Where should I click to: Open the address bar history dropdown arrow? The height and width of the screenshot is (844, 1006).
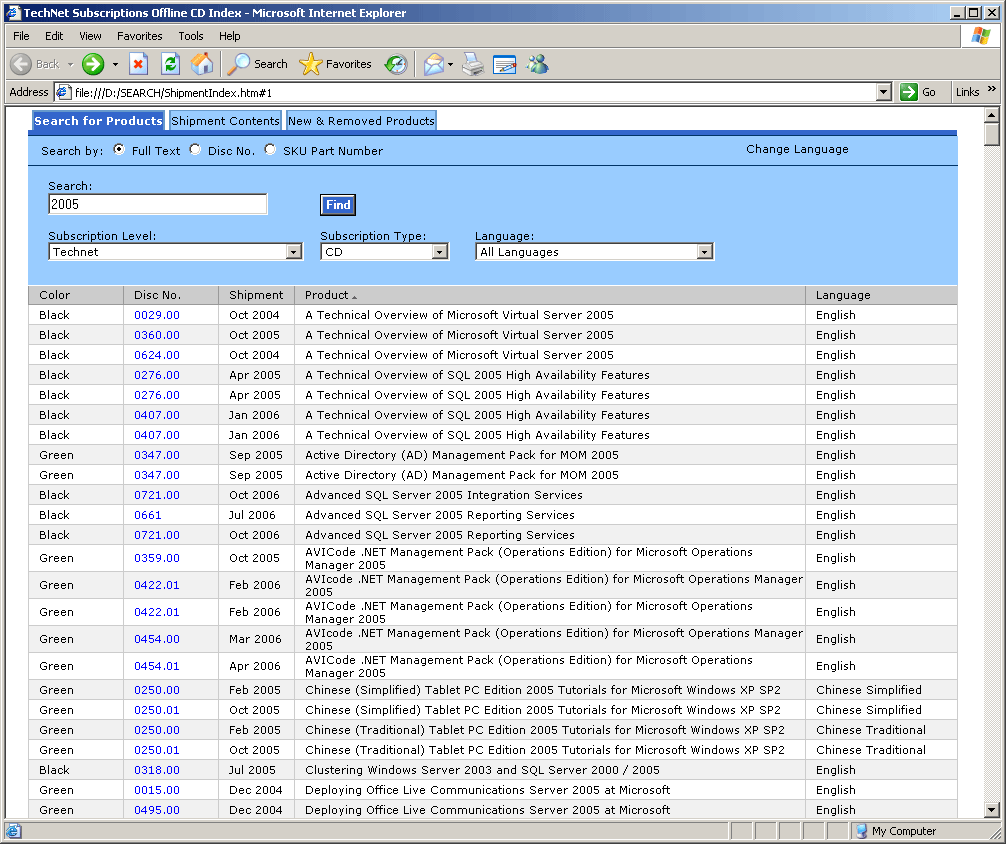coord(883,92)
